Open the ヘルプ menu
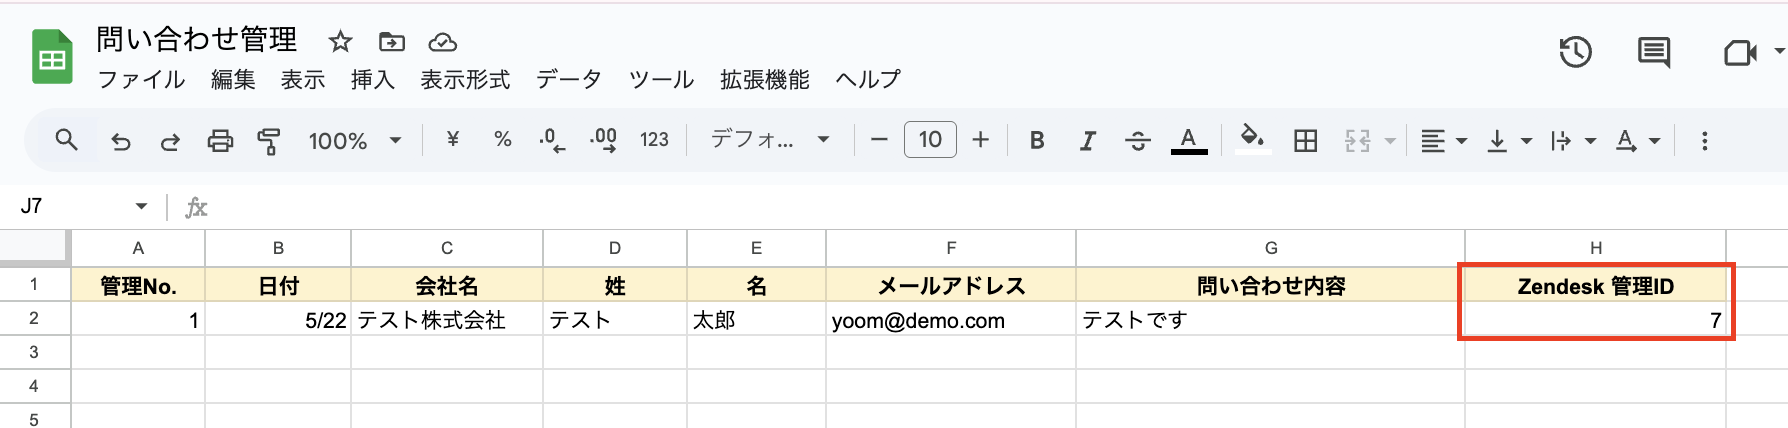1788x428 pixels. click(x=868, y=79)
